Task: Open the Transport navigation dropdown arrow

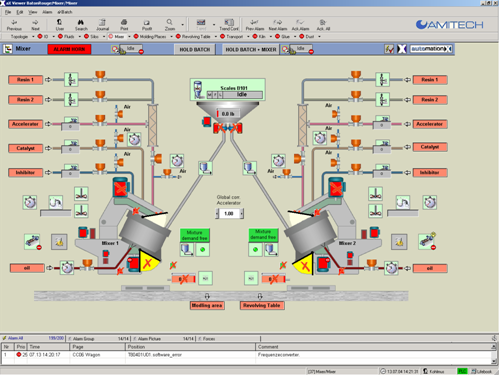Action: pos(248,36)
